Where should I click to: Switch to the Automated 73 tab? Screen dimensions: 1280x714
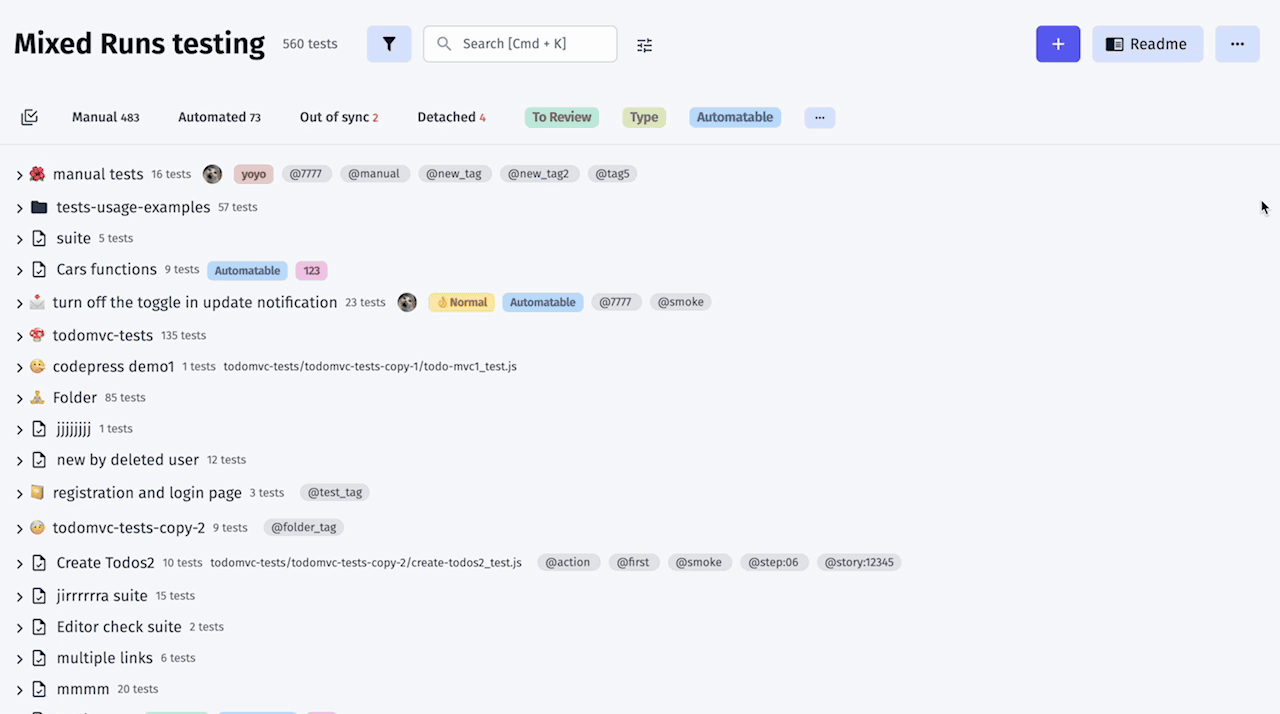[x=219, y=117]
